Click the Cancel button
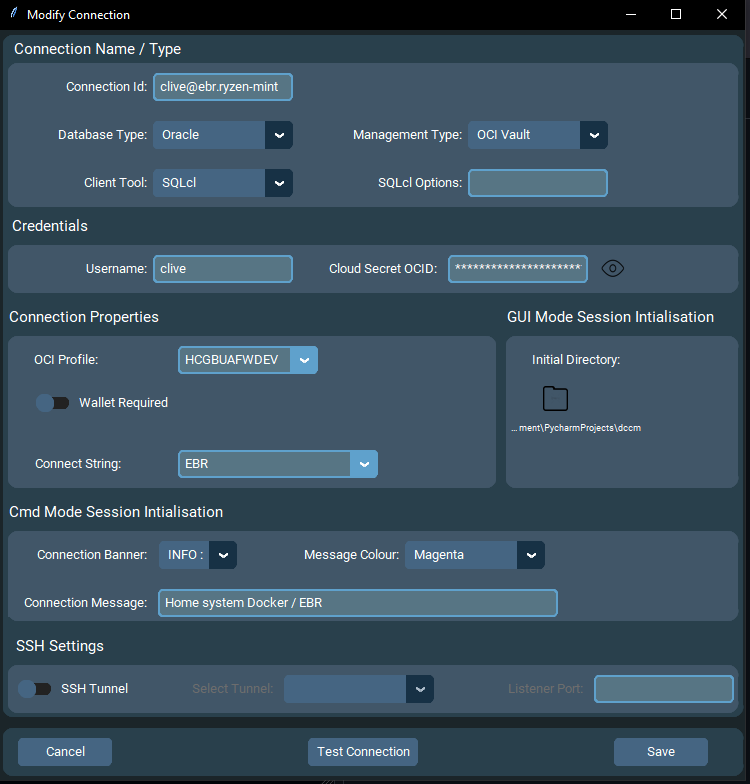The image size is (750, 784). (65, 752)
